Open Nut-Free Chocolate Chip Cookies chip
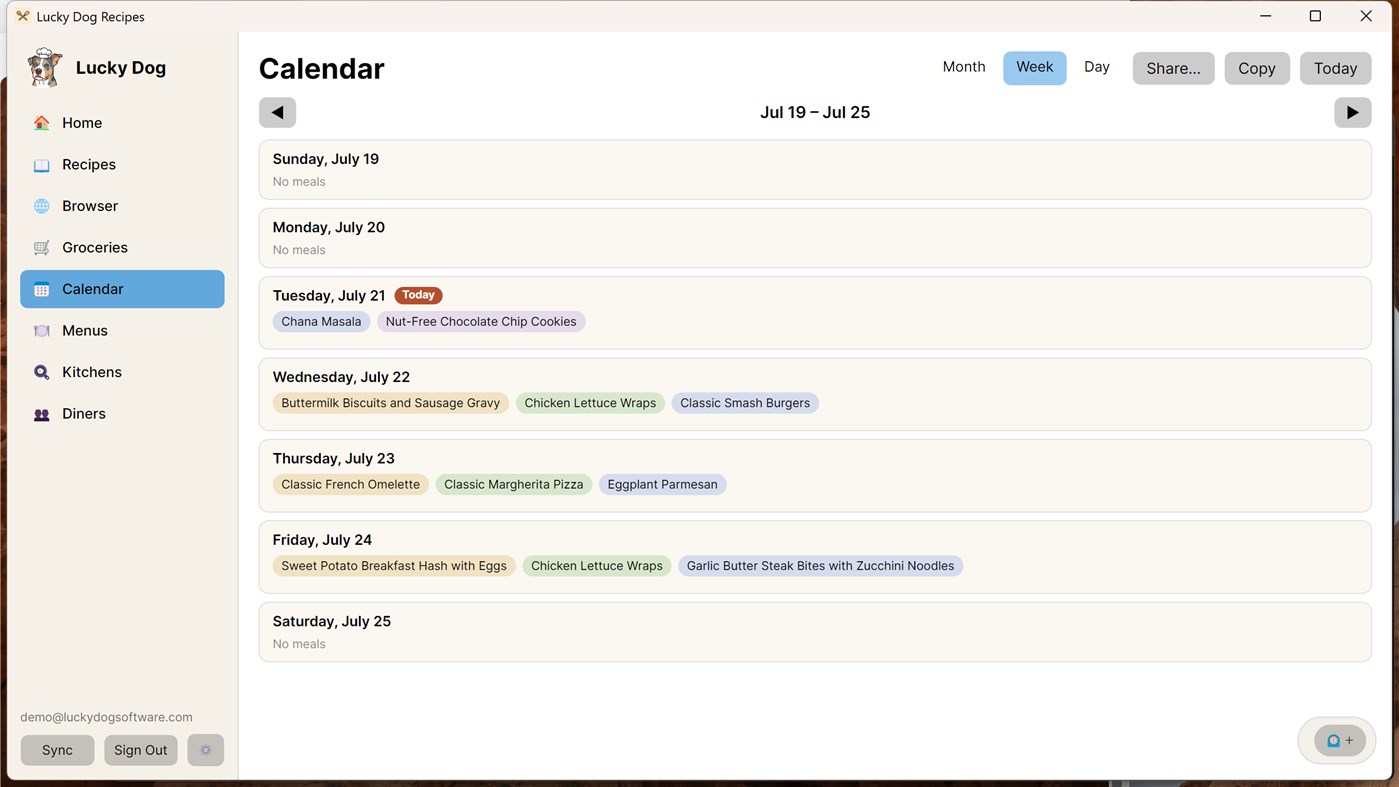The height and width of the screenshot is (787, 1399). (481, 322)
